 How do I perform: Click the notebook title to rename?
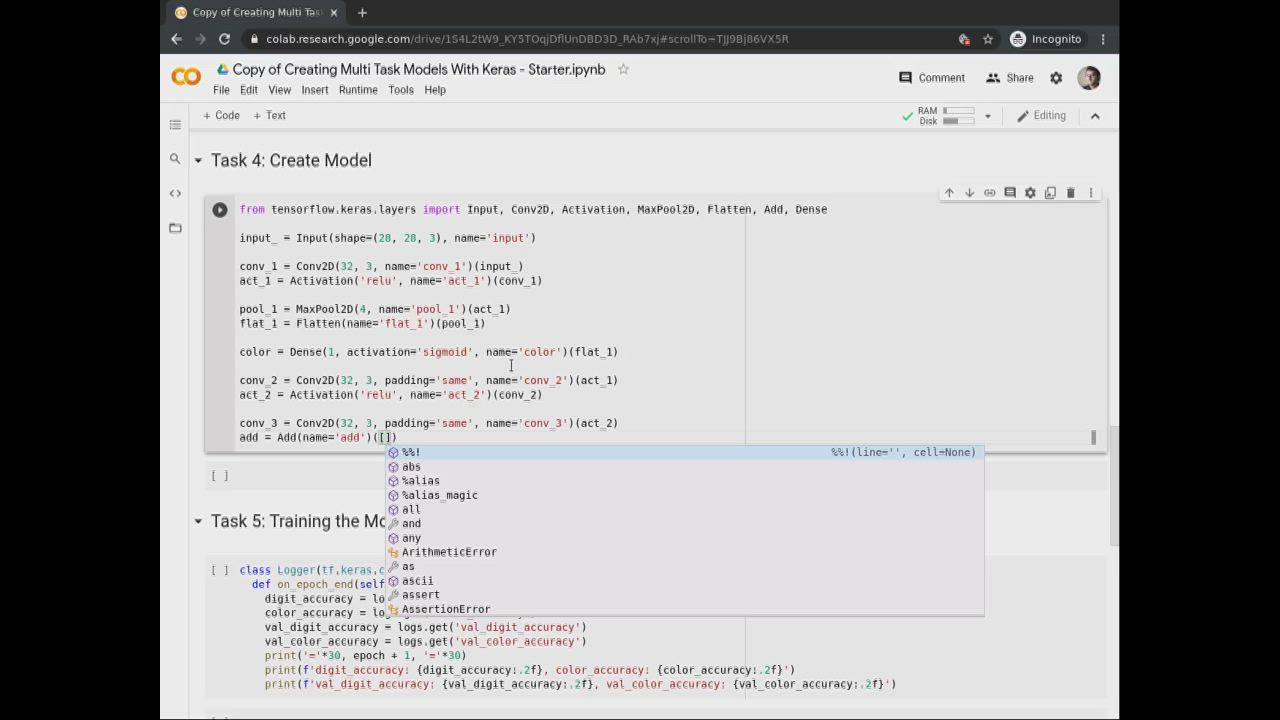(419, 70)
